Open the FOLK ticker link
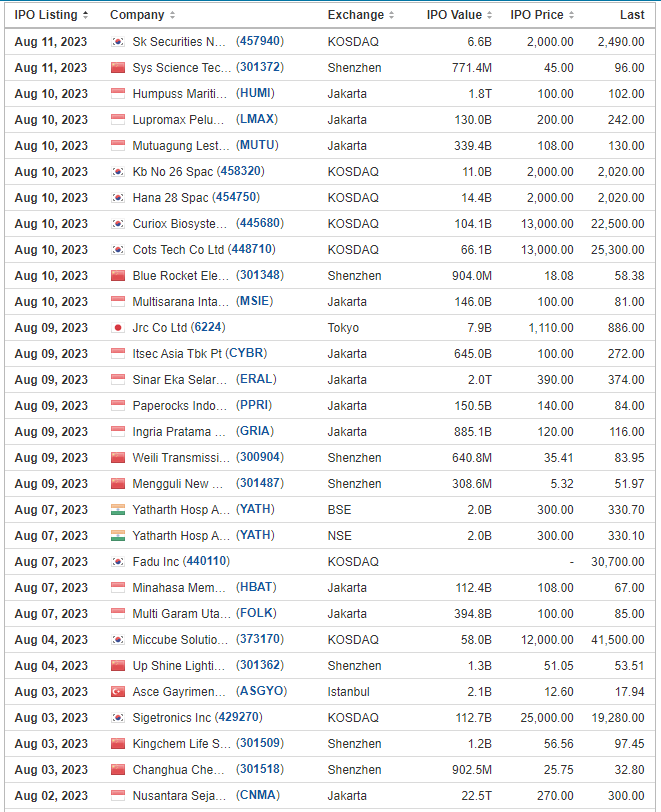Viewport: 661px width, 812px height. (x=256, y=613)
